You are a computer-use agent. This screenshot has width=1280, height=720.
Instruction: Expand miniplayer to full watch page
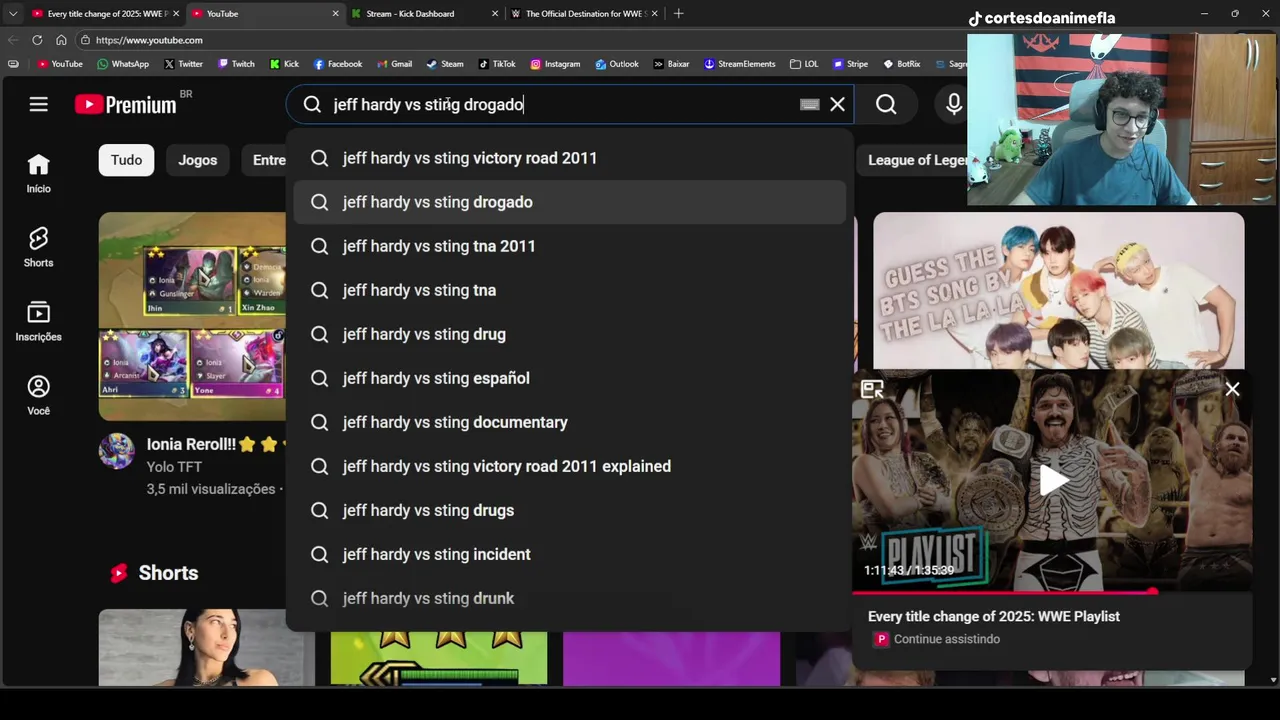[872, 390]
